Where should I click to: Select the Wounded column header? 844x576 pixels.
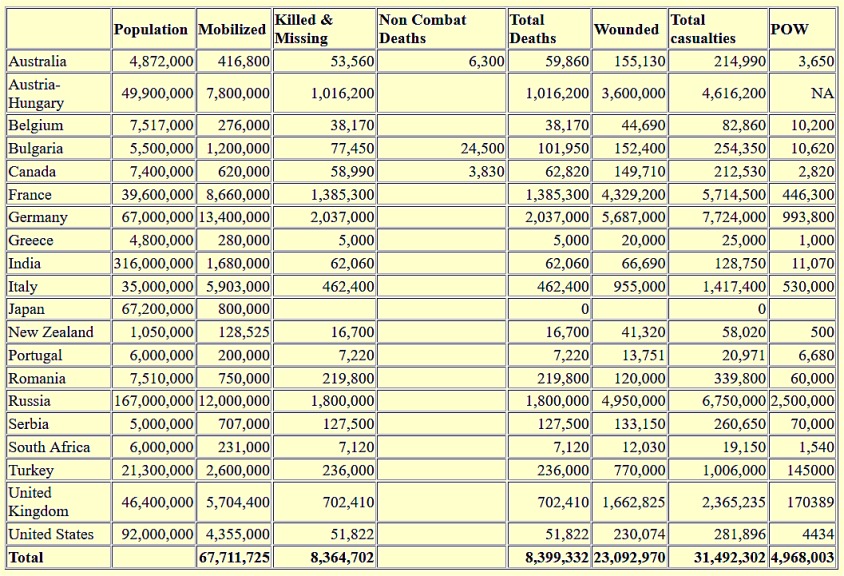tap(629, 29)
